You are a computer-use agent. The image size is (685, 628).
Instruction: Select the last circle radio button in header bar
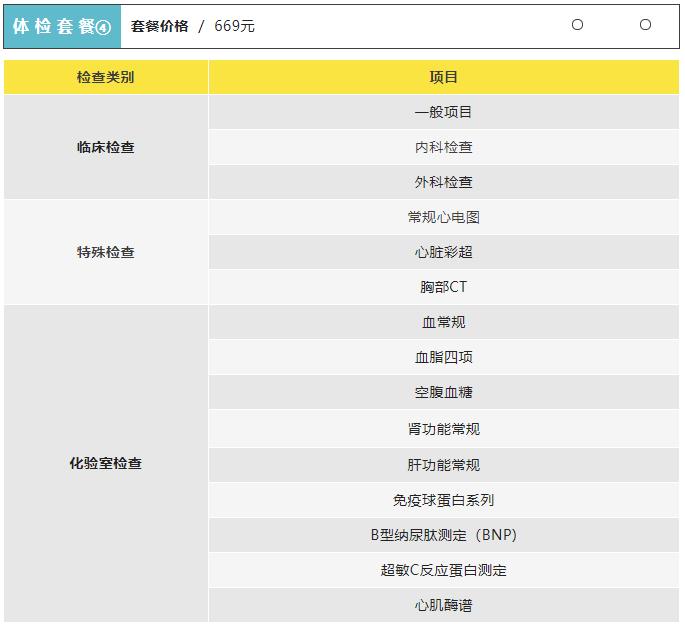(645, 25)
